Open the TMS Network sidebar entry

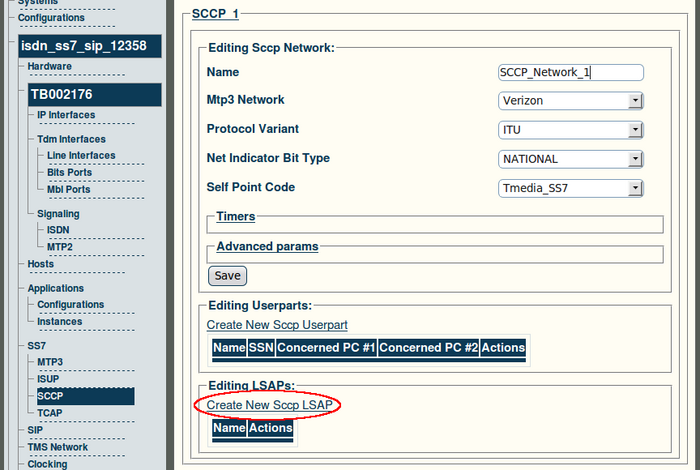click(58, 447)
